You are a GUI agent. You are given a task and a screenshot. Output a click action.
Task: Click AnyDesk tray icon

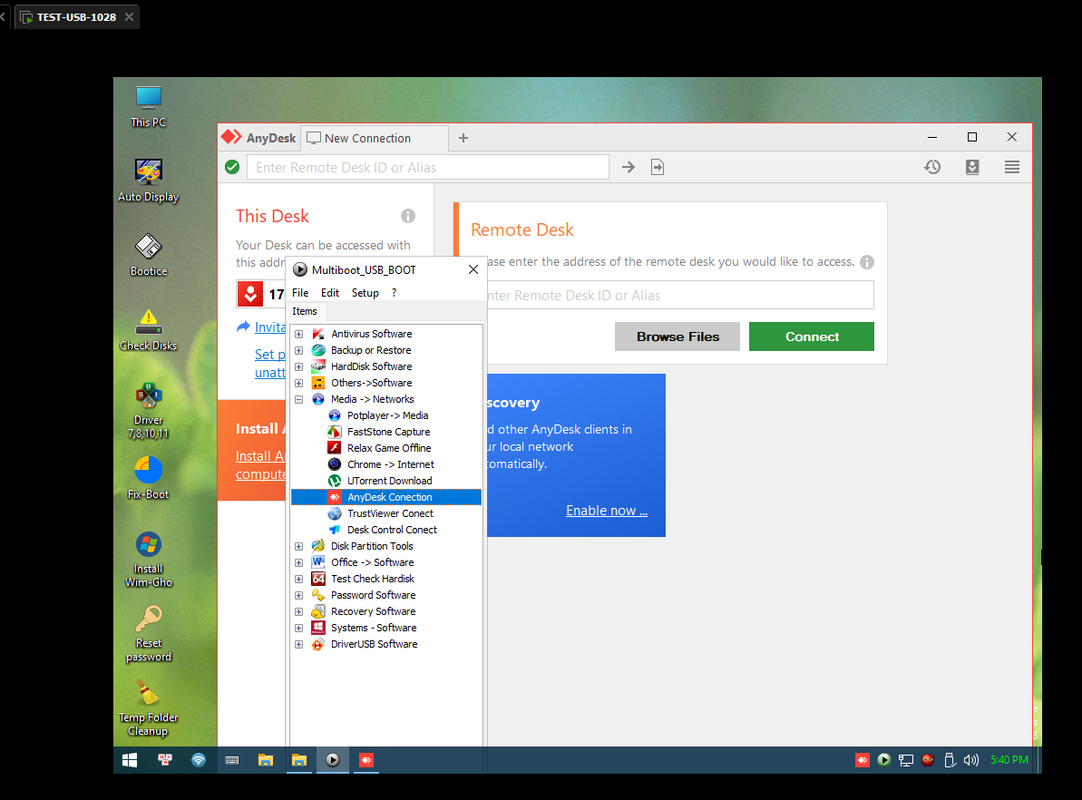tap(862, 760)
